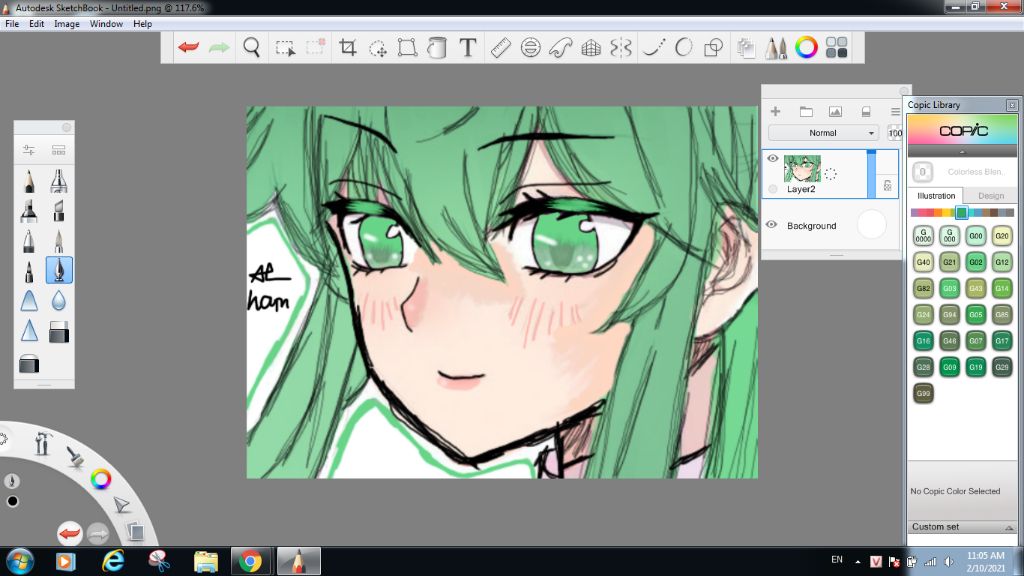
Task: Hide the Background layer eye icon
Action: pyautogui.click(x=771, y=225)
